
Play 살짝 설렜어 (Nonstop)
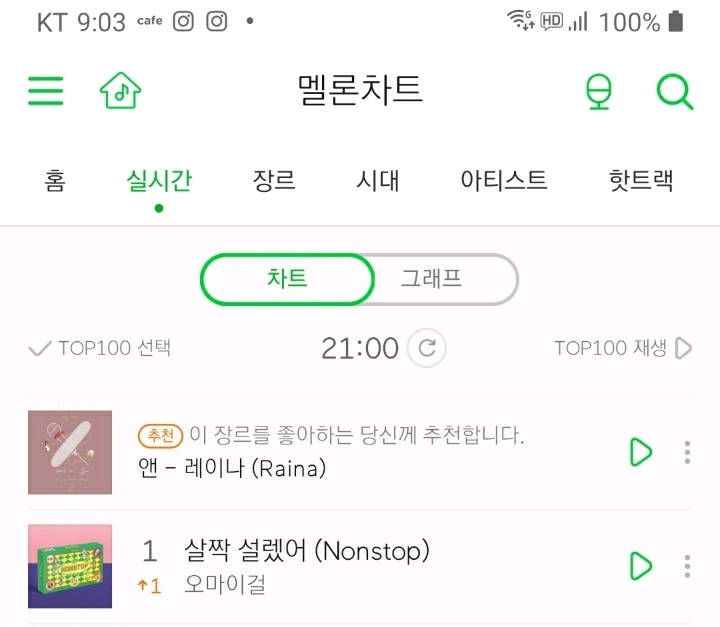[x=640, y=566]
